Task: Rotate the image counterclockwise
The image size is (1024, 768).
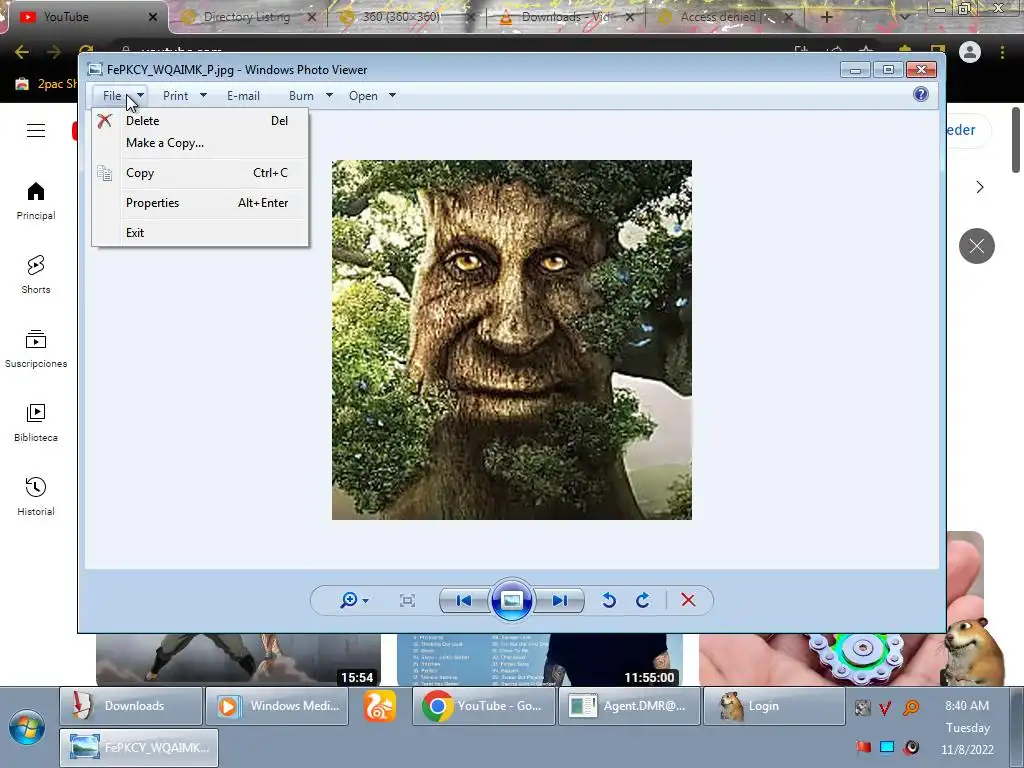Action: [x=609, y=600]
